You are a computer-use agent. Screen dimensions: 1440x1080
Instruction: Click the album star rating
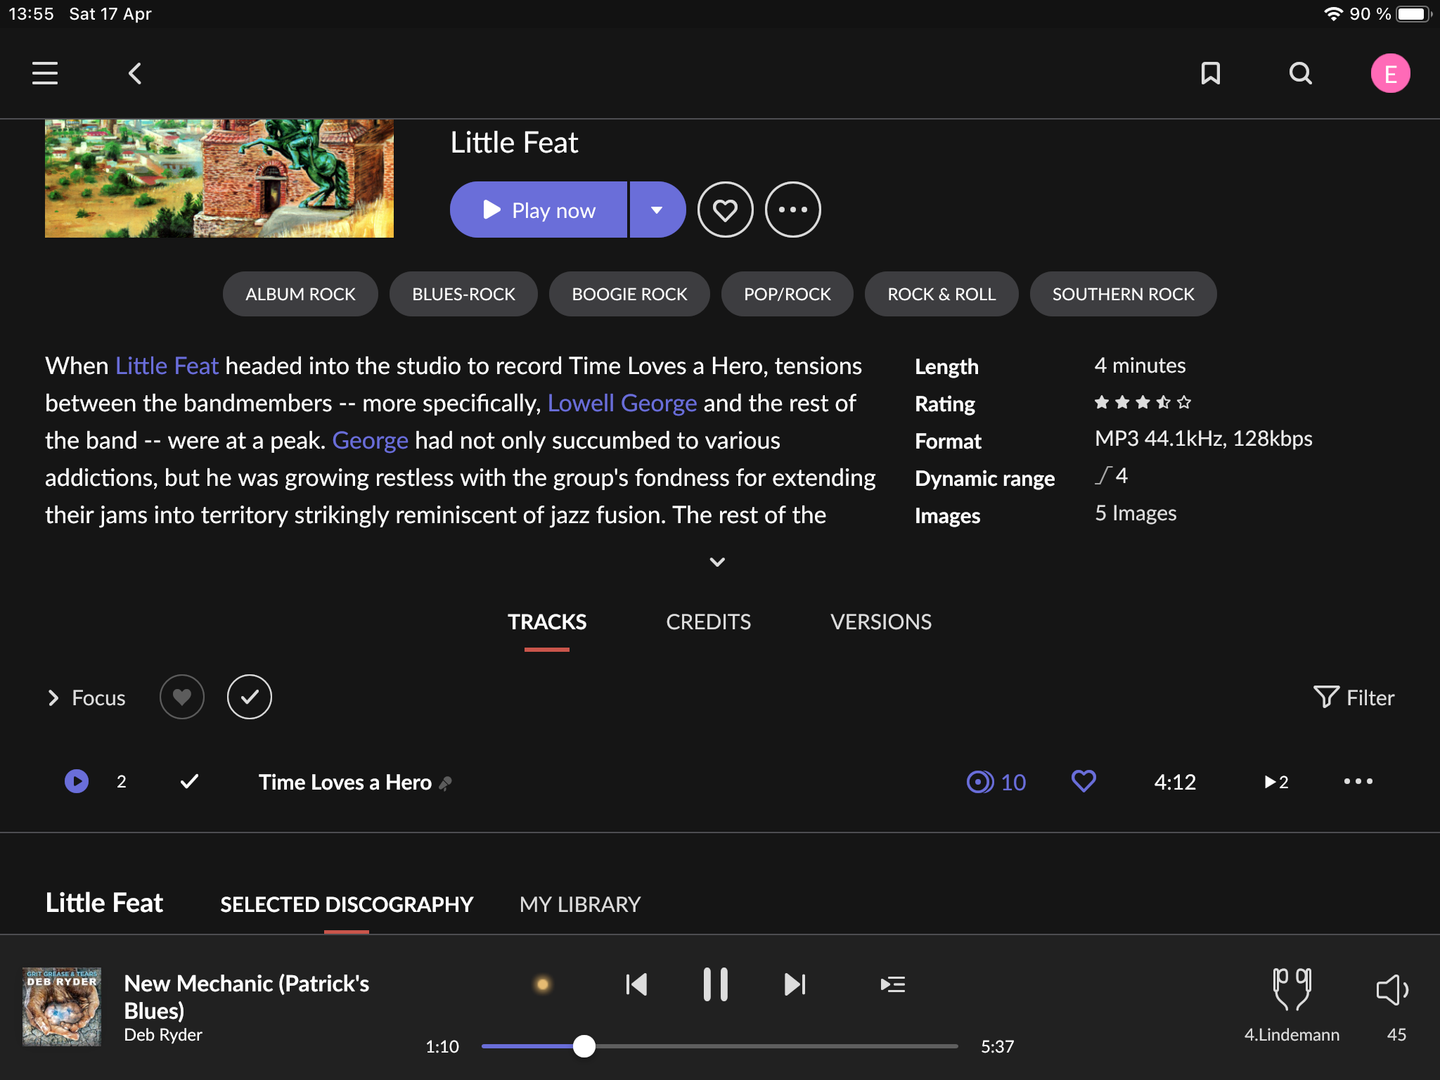1143,402
